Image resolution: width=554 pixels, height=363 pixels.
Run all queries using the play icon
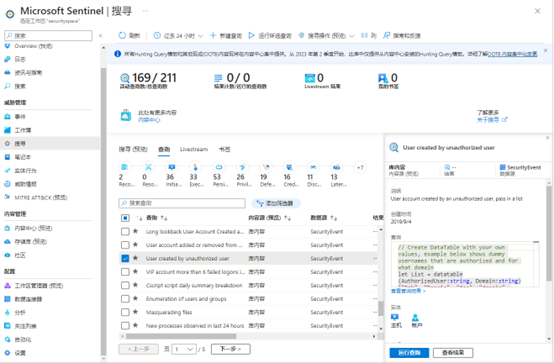[x=251, y=35]
